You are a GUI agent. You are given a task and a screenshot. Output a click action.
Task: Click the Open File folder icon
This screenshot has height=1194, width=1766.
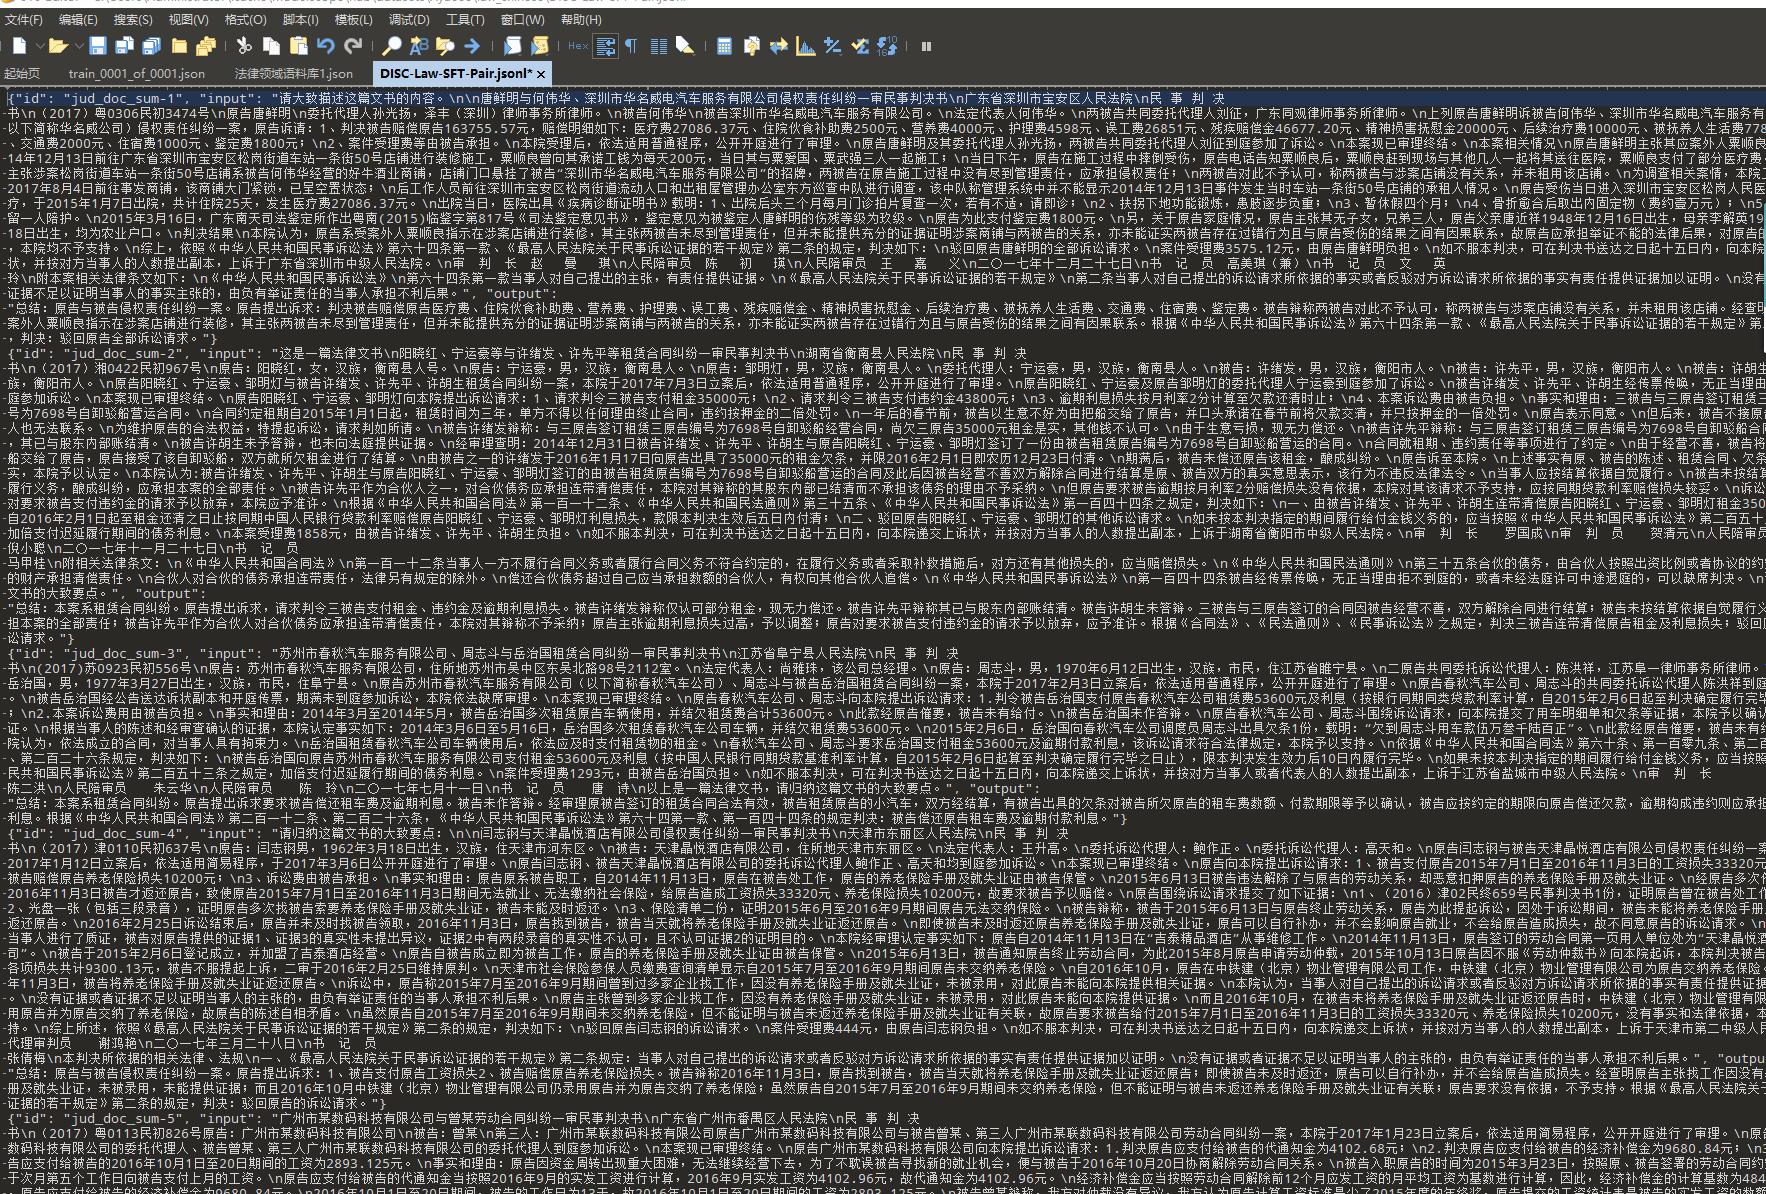[57, 45]
